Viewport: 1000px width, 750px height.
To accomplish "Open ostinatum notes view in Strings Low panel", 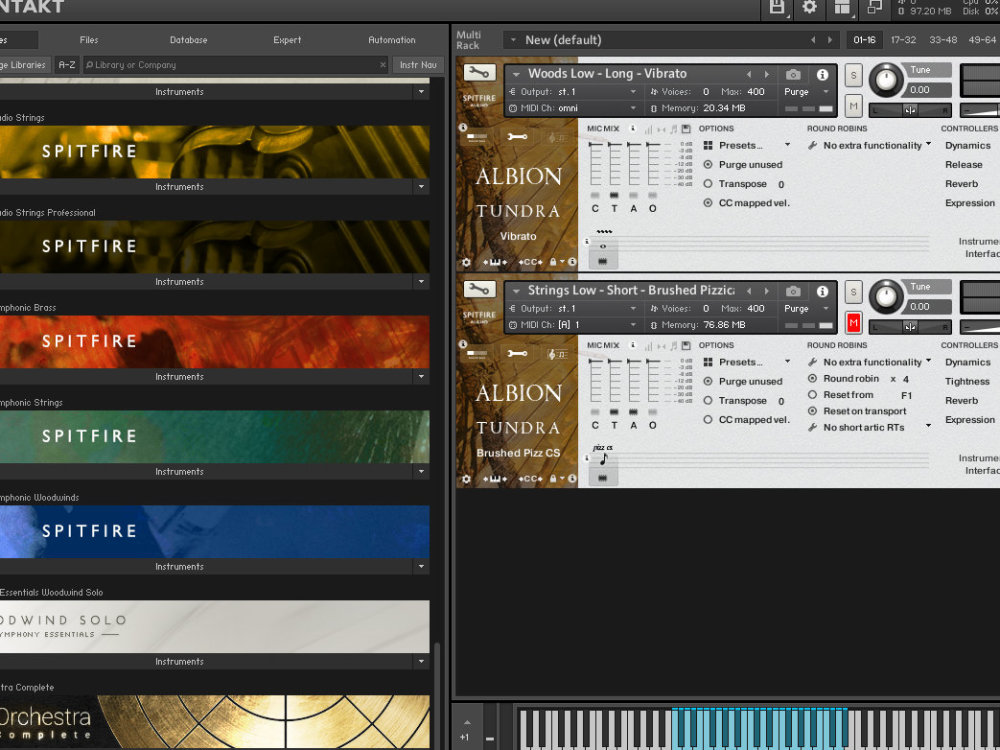I will pos(557,354).
